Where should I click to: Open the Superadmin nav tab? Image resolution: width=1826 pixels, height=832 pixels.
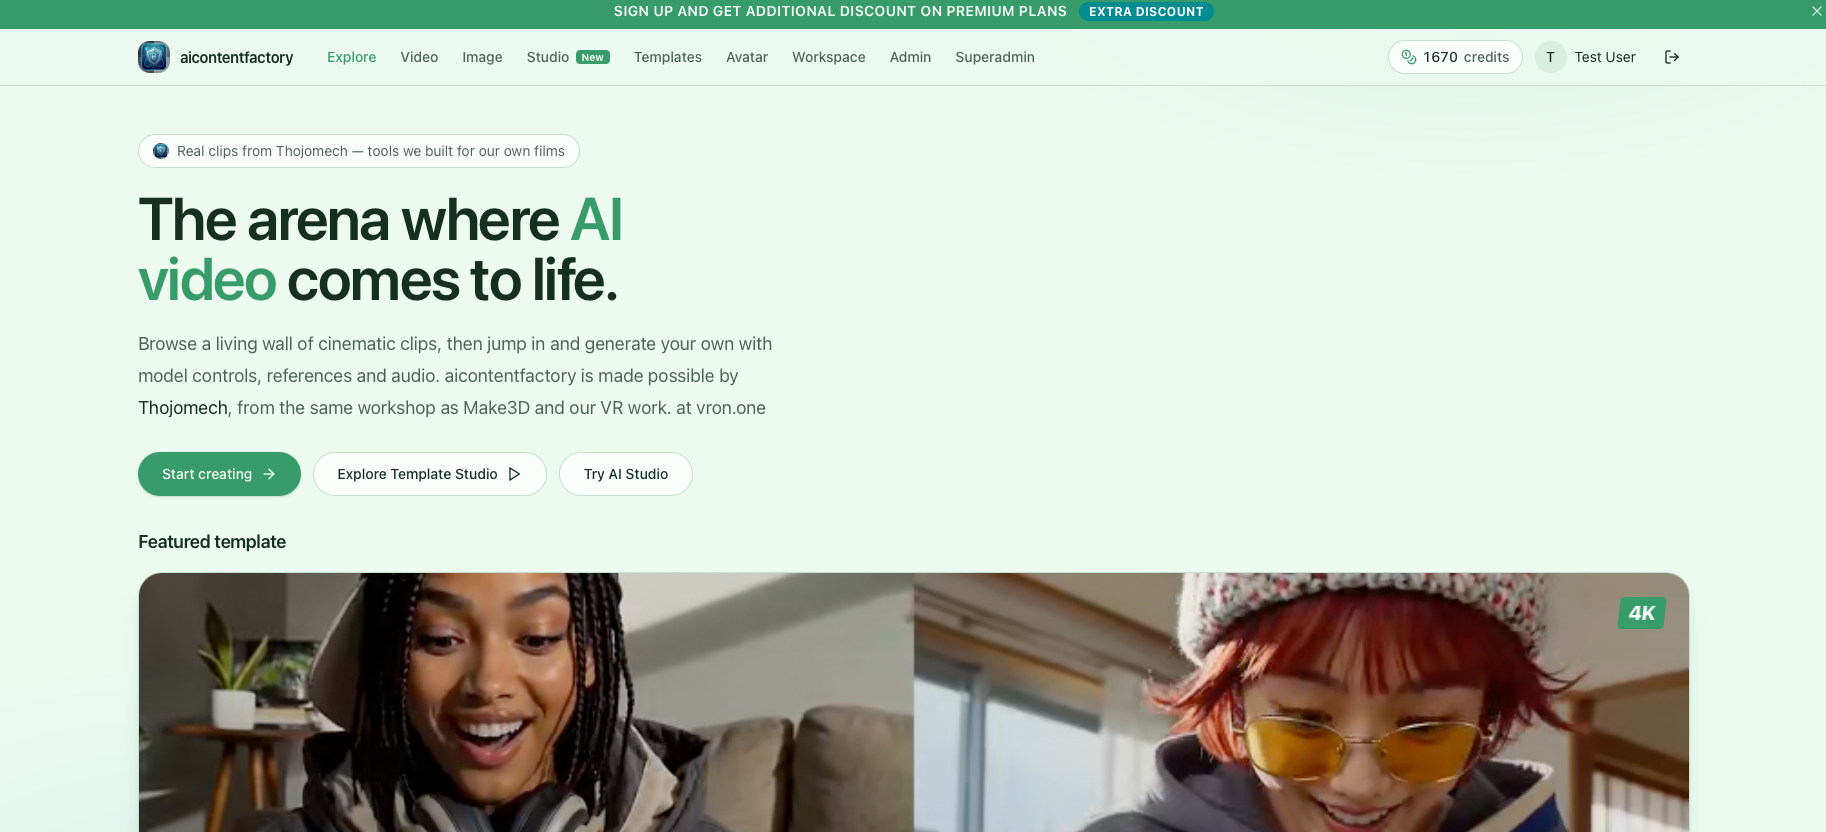tap(995, 57)
